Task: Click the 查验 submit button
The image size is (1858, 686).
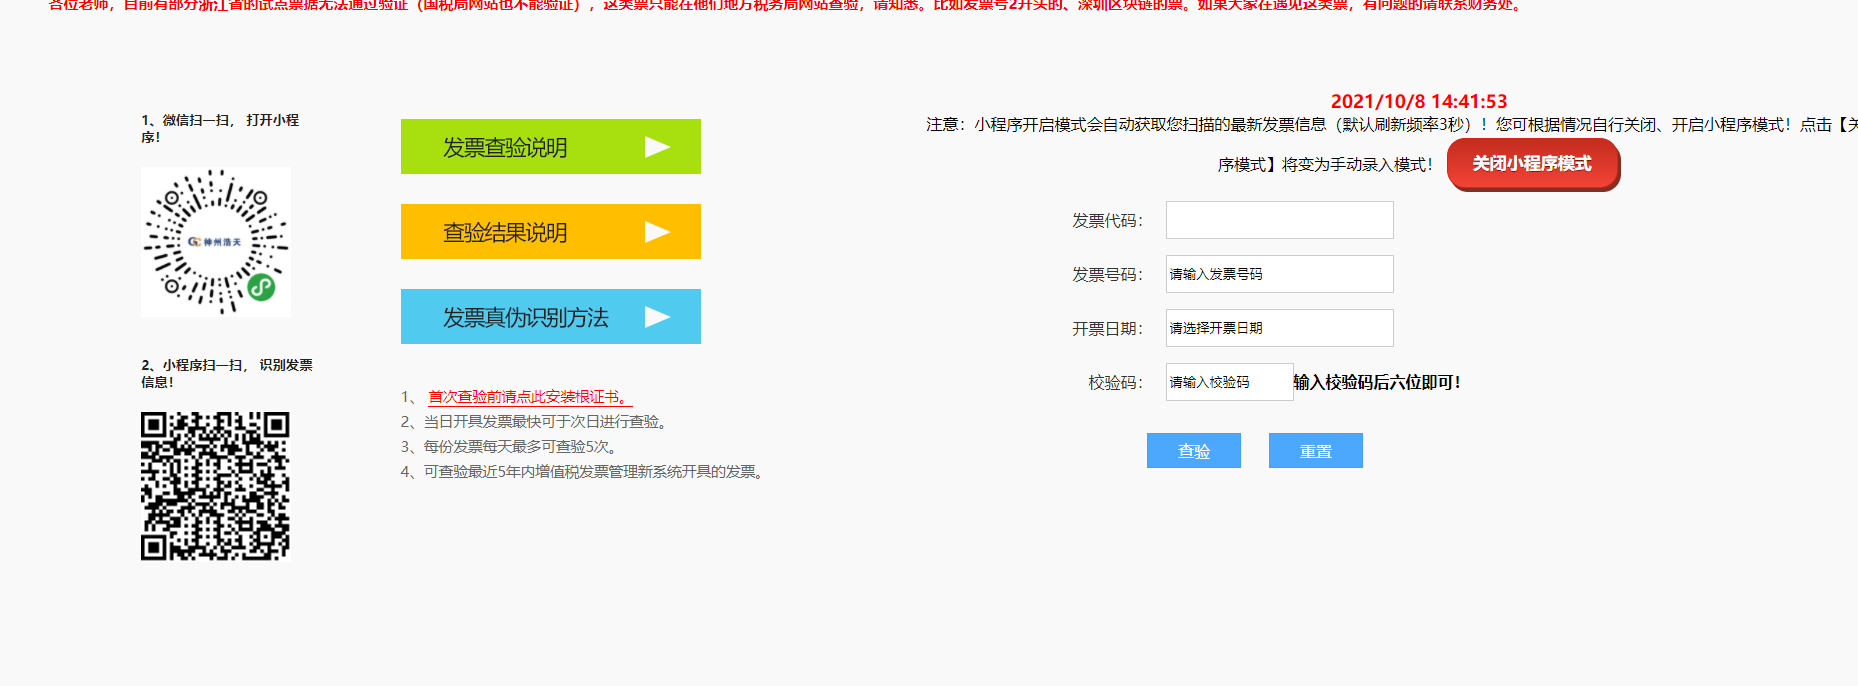Action: click(1194, 451)
